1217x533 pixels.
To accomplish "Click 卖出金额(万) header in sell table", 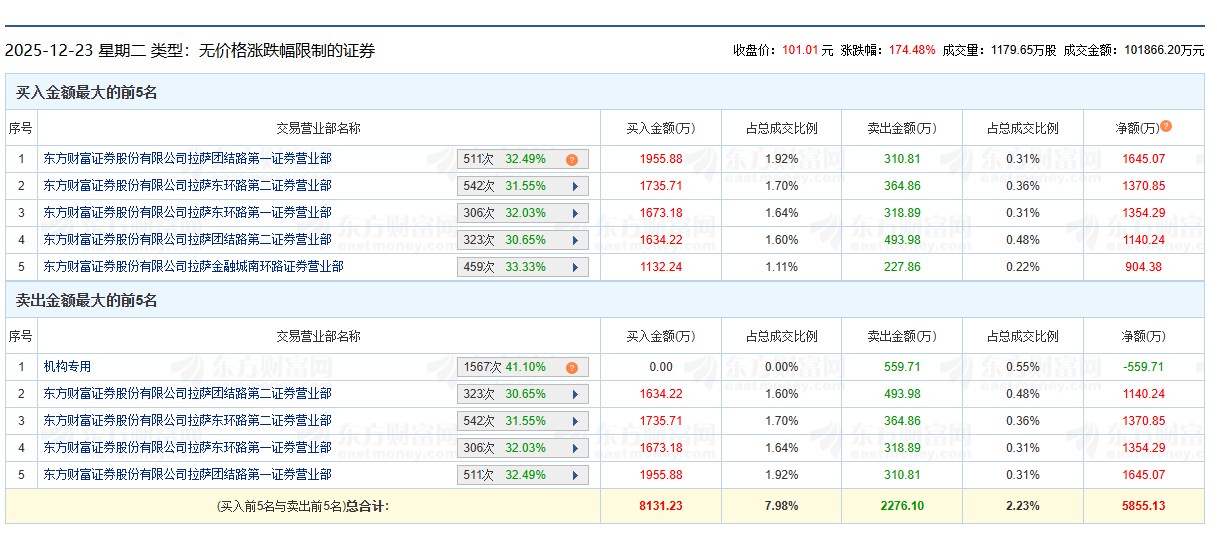I will 901,336.
